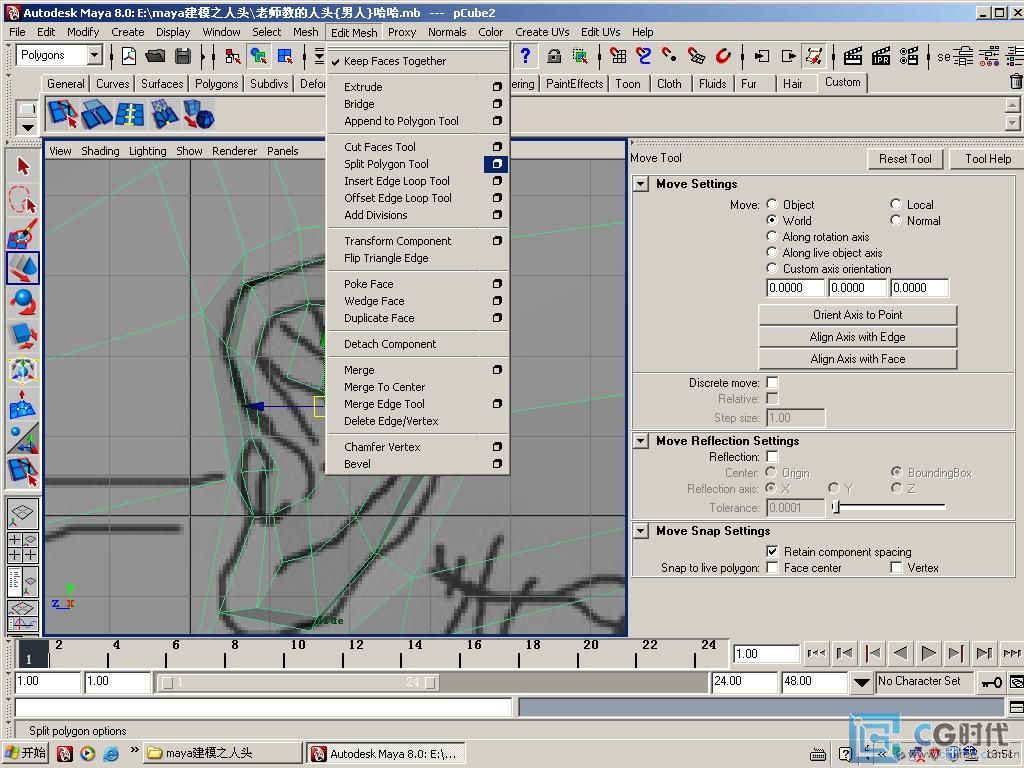Toggle the Reflection checkbox
Viewport: 1024px width, 768px height.
click(773, 456)
